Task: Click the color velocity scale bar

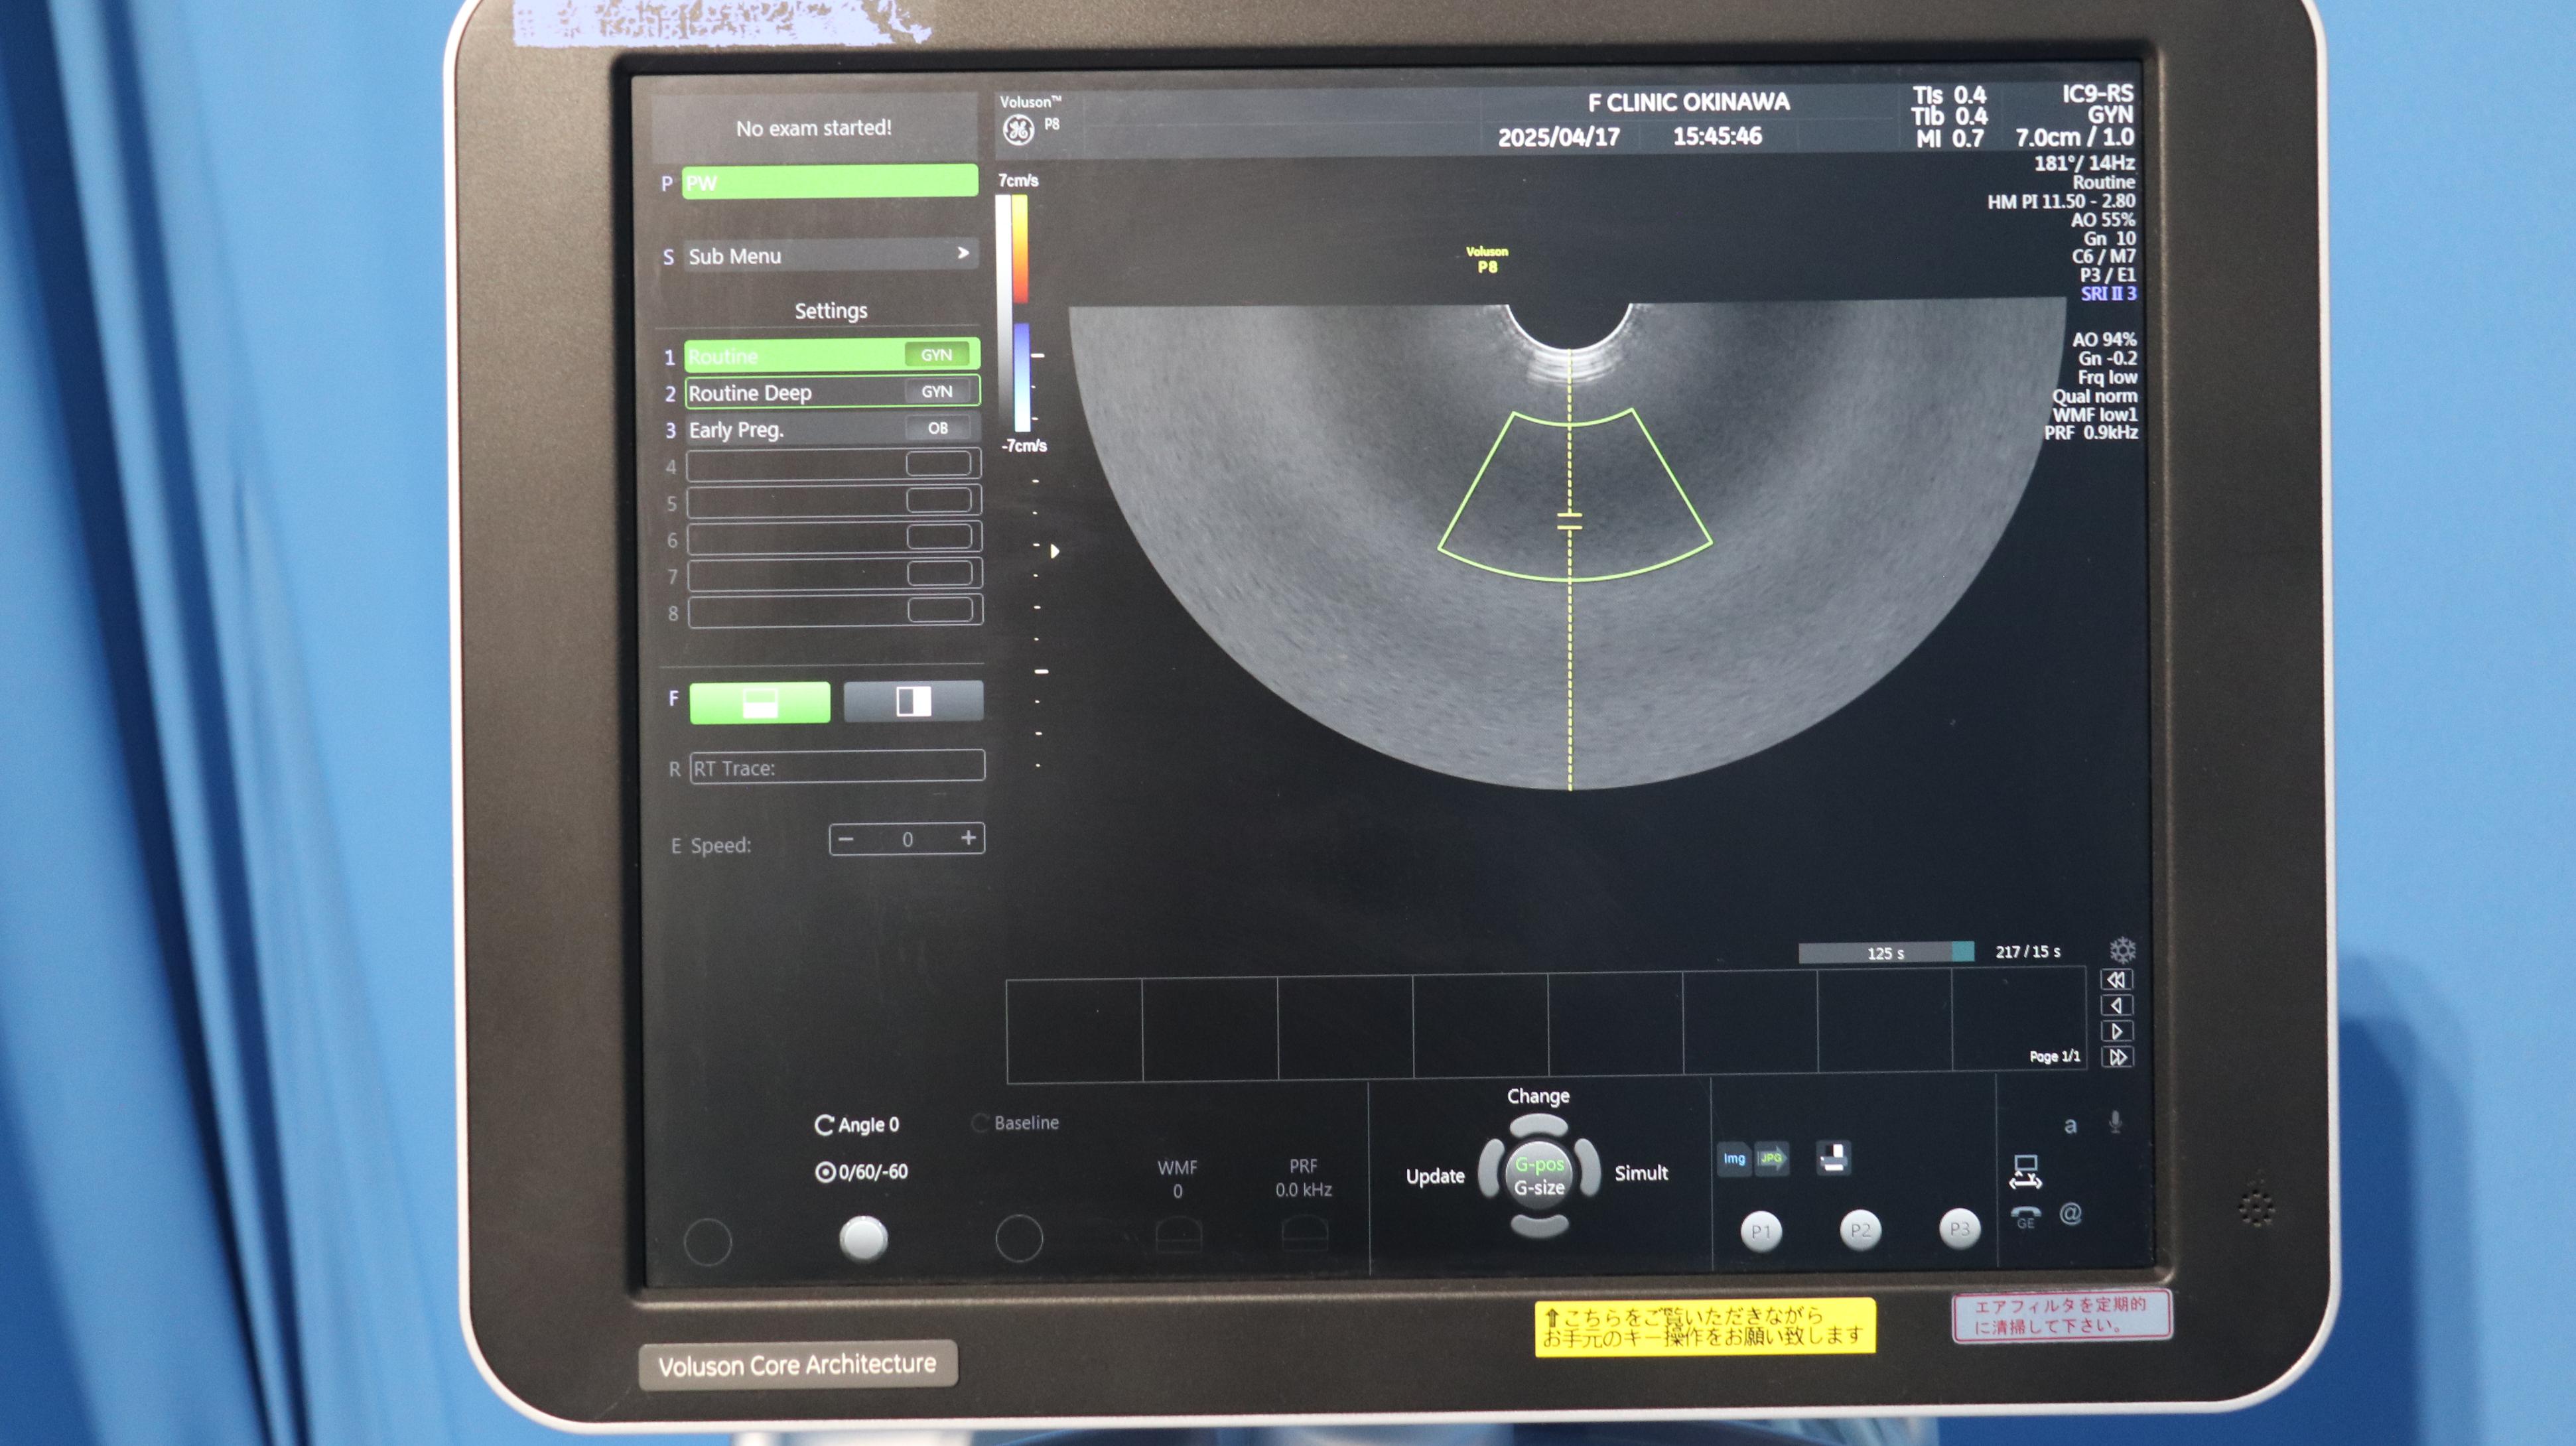Action: [x=1020, y=313]
